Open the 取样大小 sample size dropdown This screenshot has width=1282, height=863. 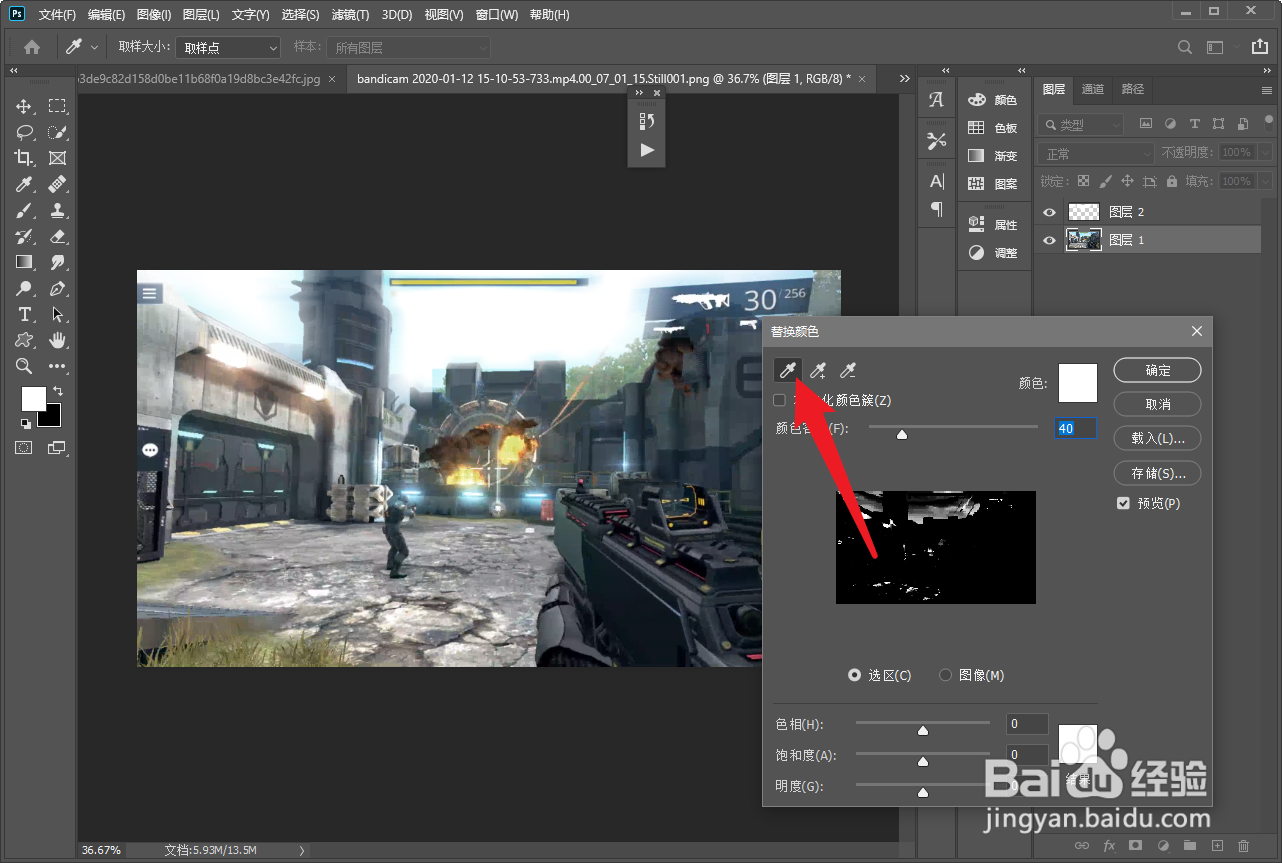click(228, 47)
